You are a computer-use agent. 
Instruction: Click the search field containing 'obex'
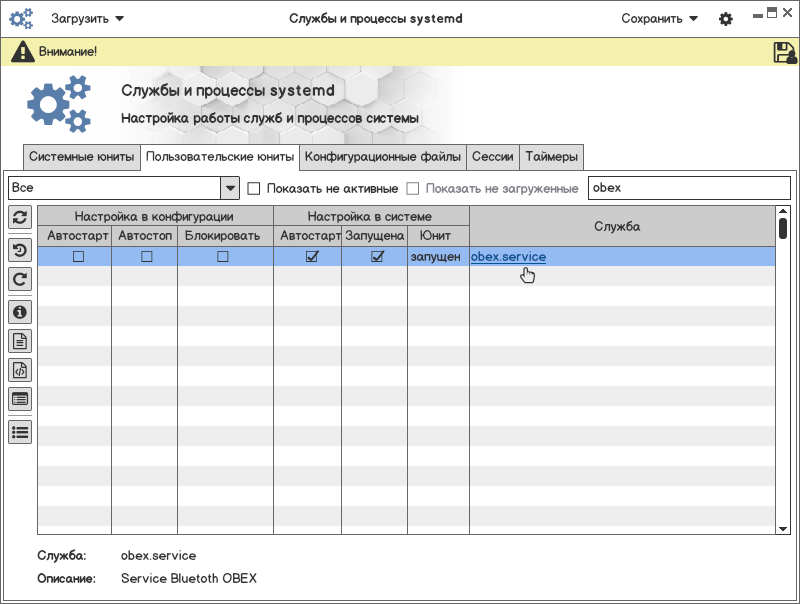688,188
